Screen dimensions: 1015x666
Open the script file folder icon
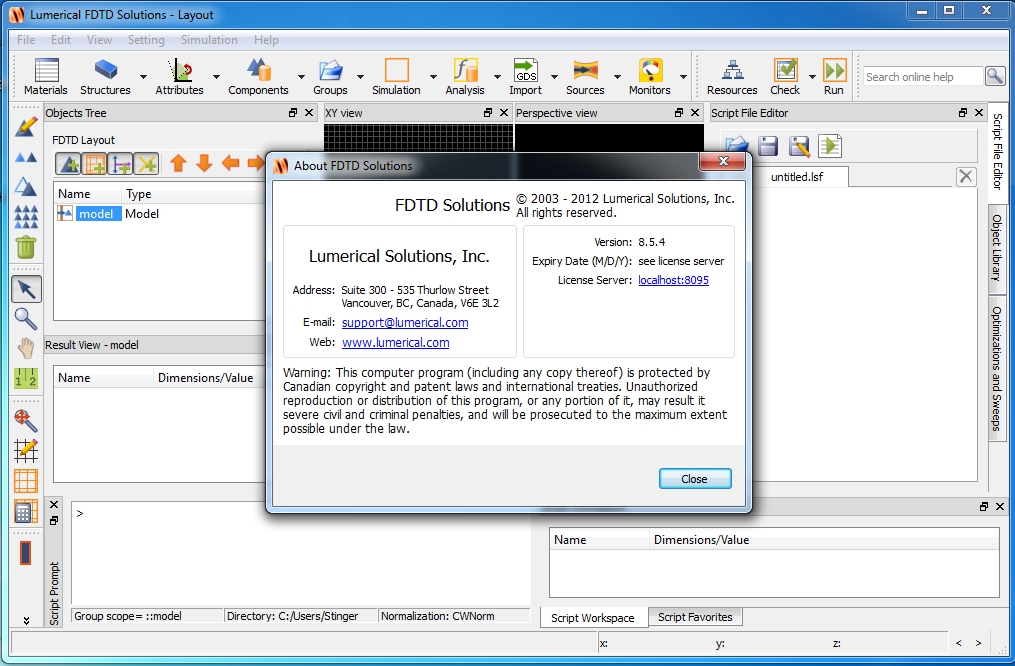point(737,146)
